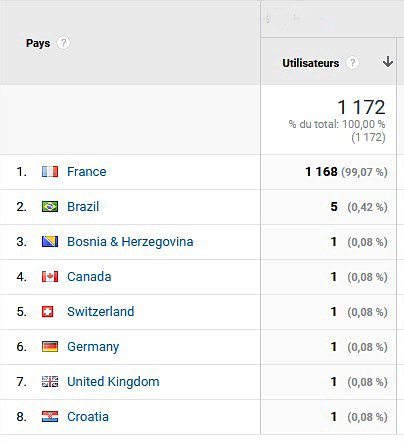
Task: Open the Bosnia & Herzegovina link
Action: pos(130,242)
